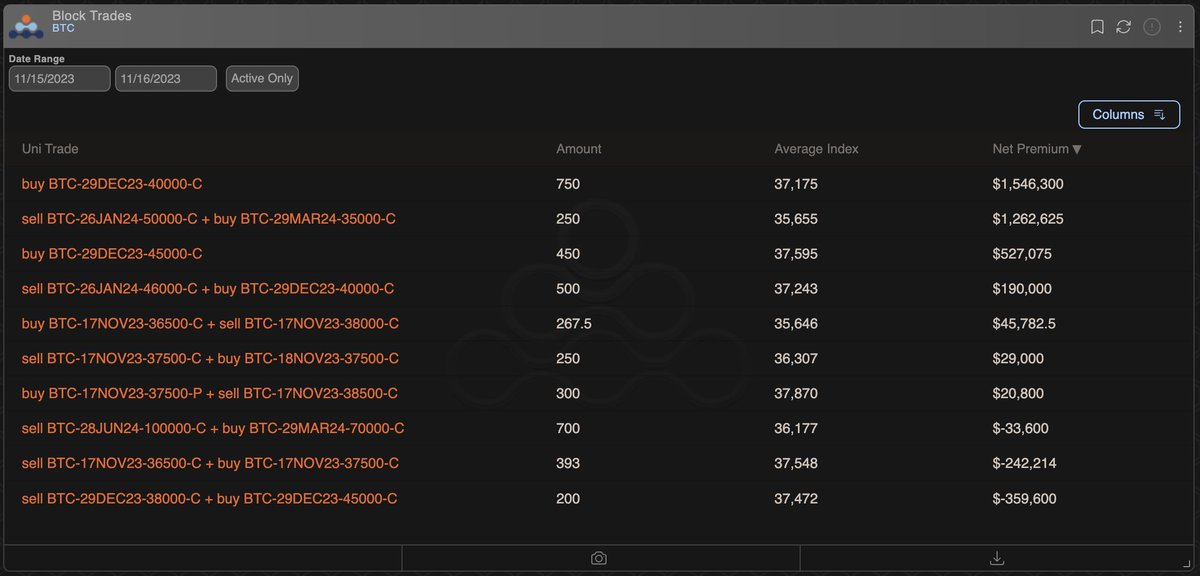Select the net premium $29,000
This screenshot has width=1200, height=576.
[1018, 359]
